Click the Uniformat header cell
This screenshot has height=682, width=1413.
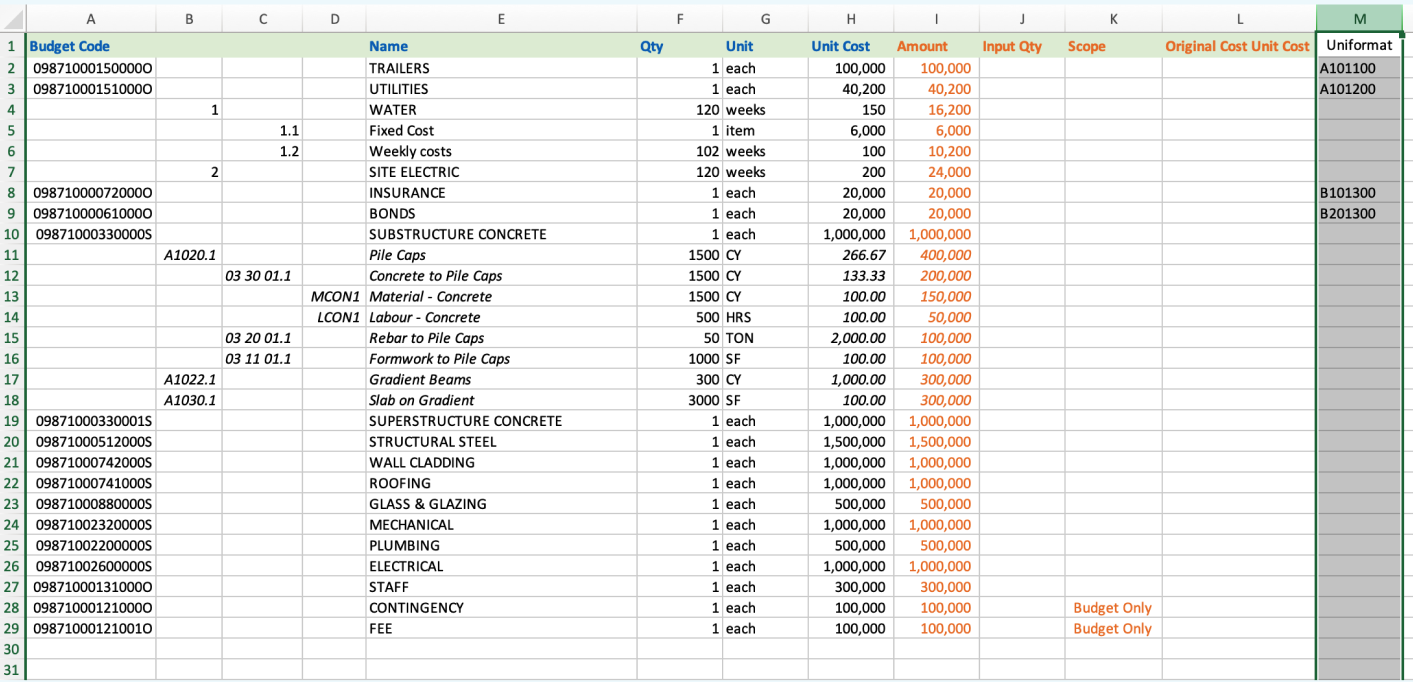click(1359, 46)
